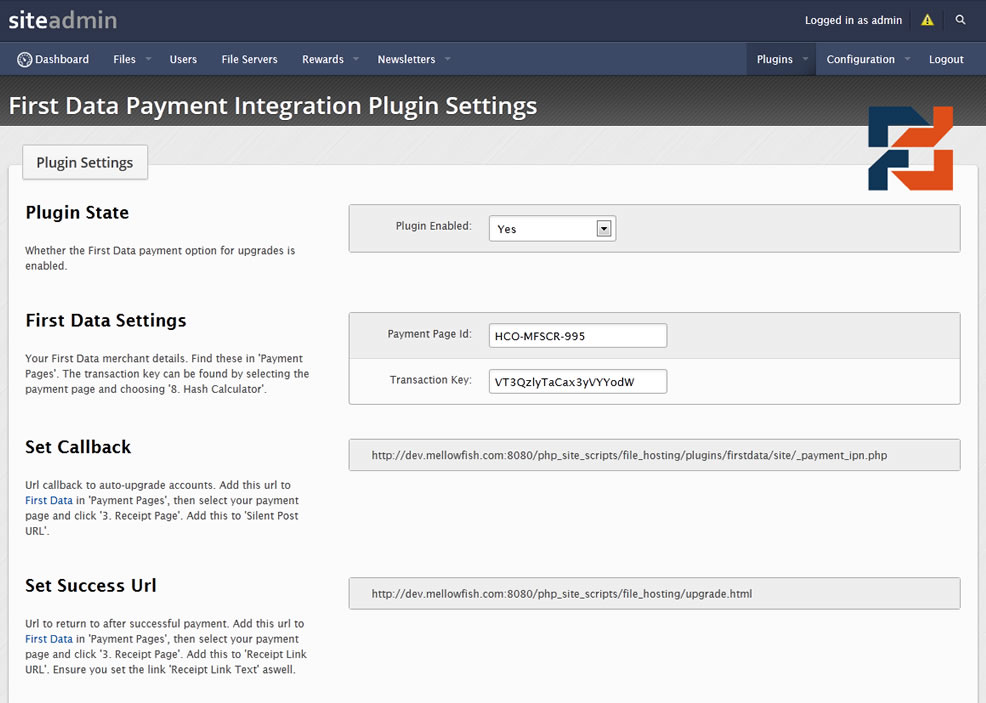The height and width of the screenshot is (703, 986).
Task: Click the yellow warning triangle icon
Action: [927, 20]
